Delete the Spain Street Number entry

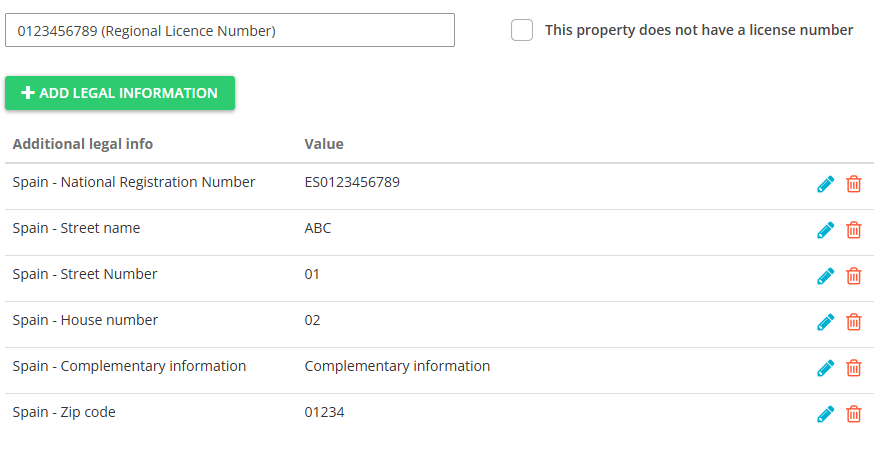pyautogui.click(x=854, y=276)
